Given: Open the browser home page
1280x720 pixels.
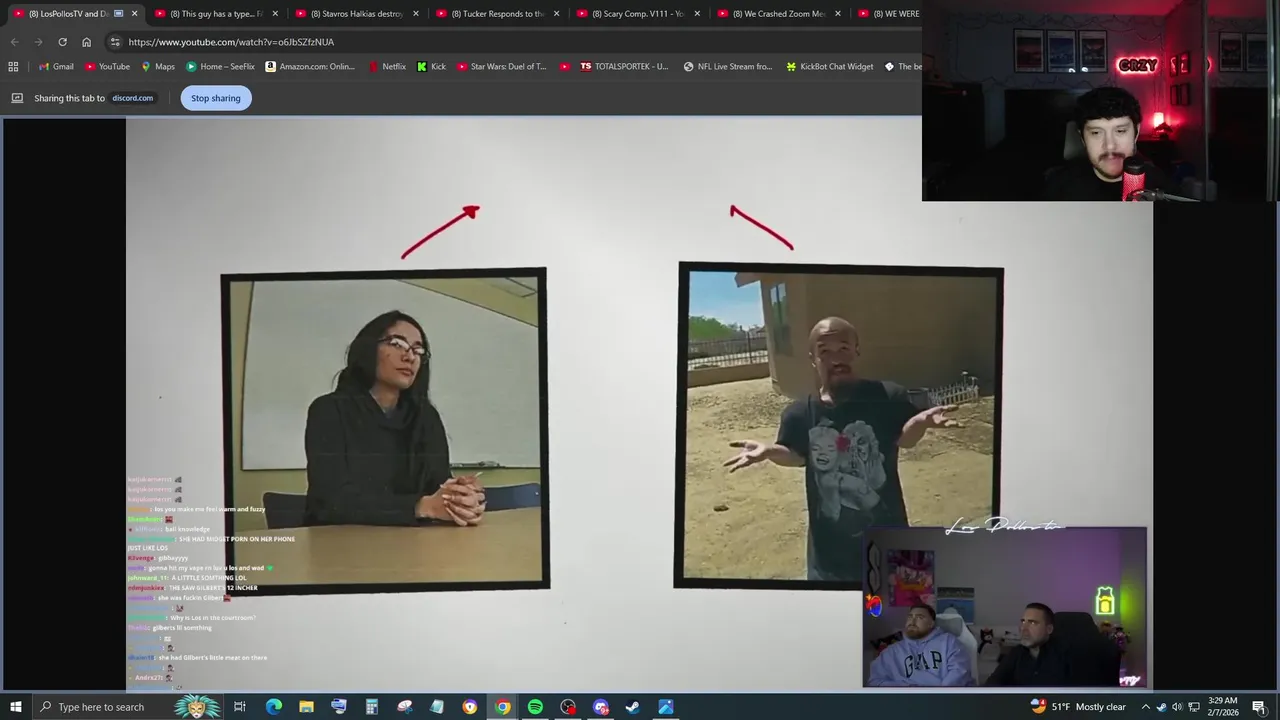Looking at the screenshot, I should (x=86, y=42).
